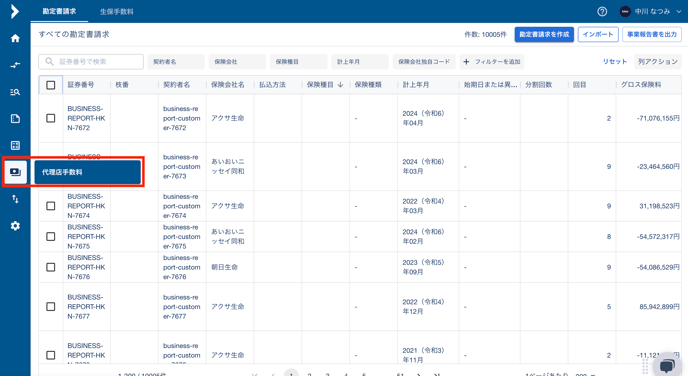Click the app logo chevron icon

coord(14,11)
